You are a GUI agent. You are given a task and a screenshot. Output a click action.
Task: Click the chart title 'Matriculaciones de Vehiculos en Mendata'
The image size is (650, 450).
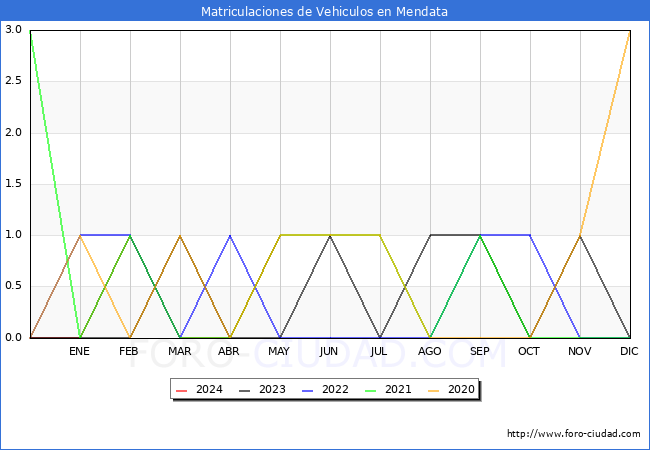coord(324,11)
